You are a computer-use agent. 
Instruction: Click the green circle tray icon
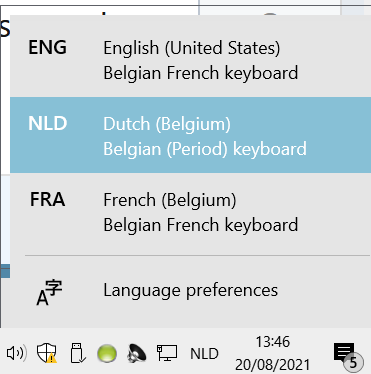click(x=107, y=353)
